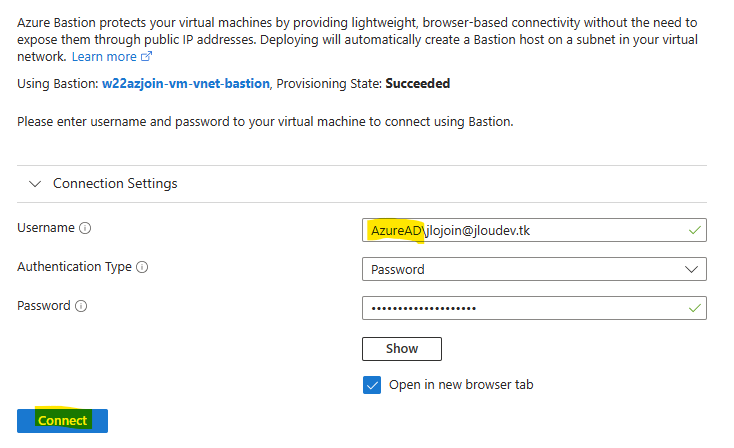Open the w22azjoin-vm-vnet-bastion link
Viewport: 734px width, 448px height.
pos(186,83)
